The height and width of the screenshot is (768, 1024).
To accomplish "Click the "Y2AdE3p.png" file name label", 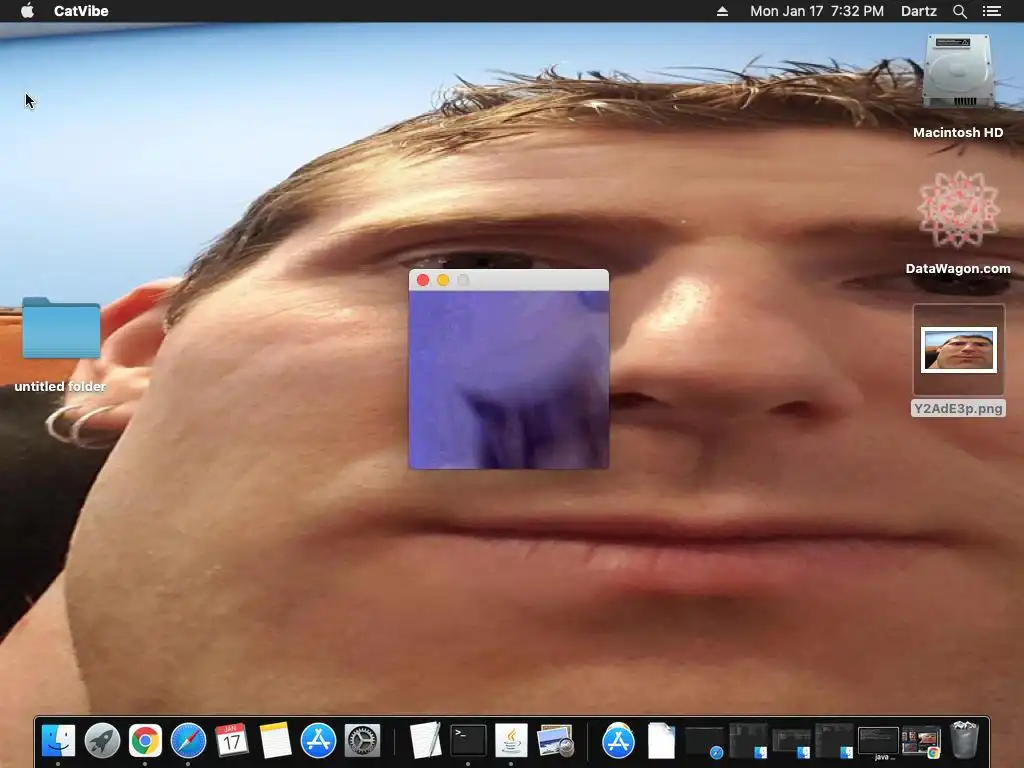I will [958, 408].
